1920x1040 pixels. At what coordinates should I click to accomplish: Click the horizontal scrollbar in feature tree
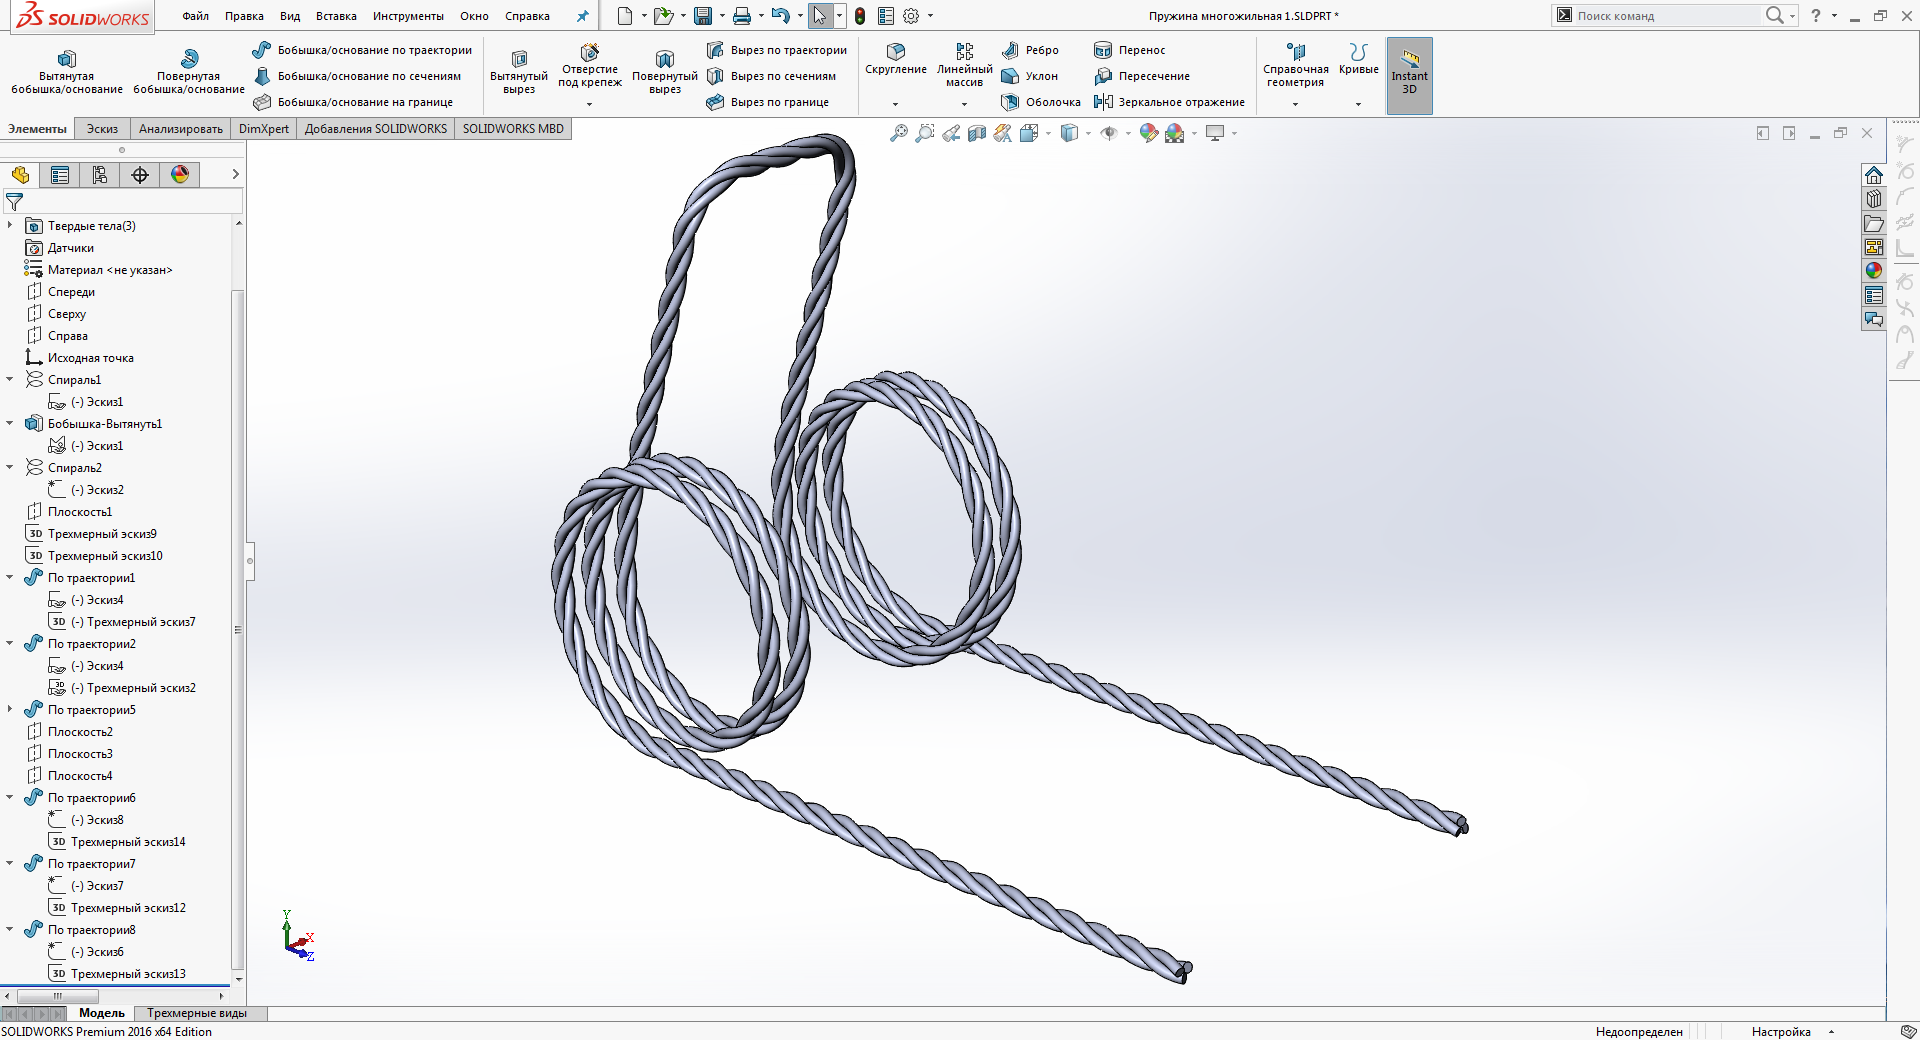coord(58,996)
